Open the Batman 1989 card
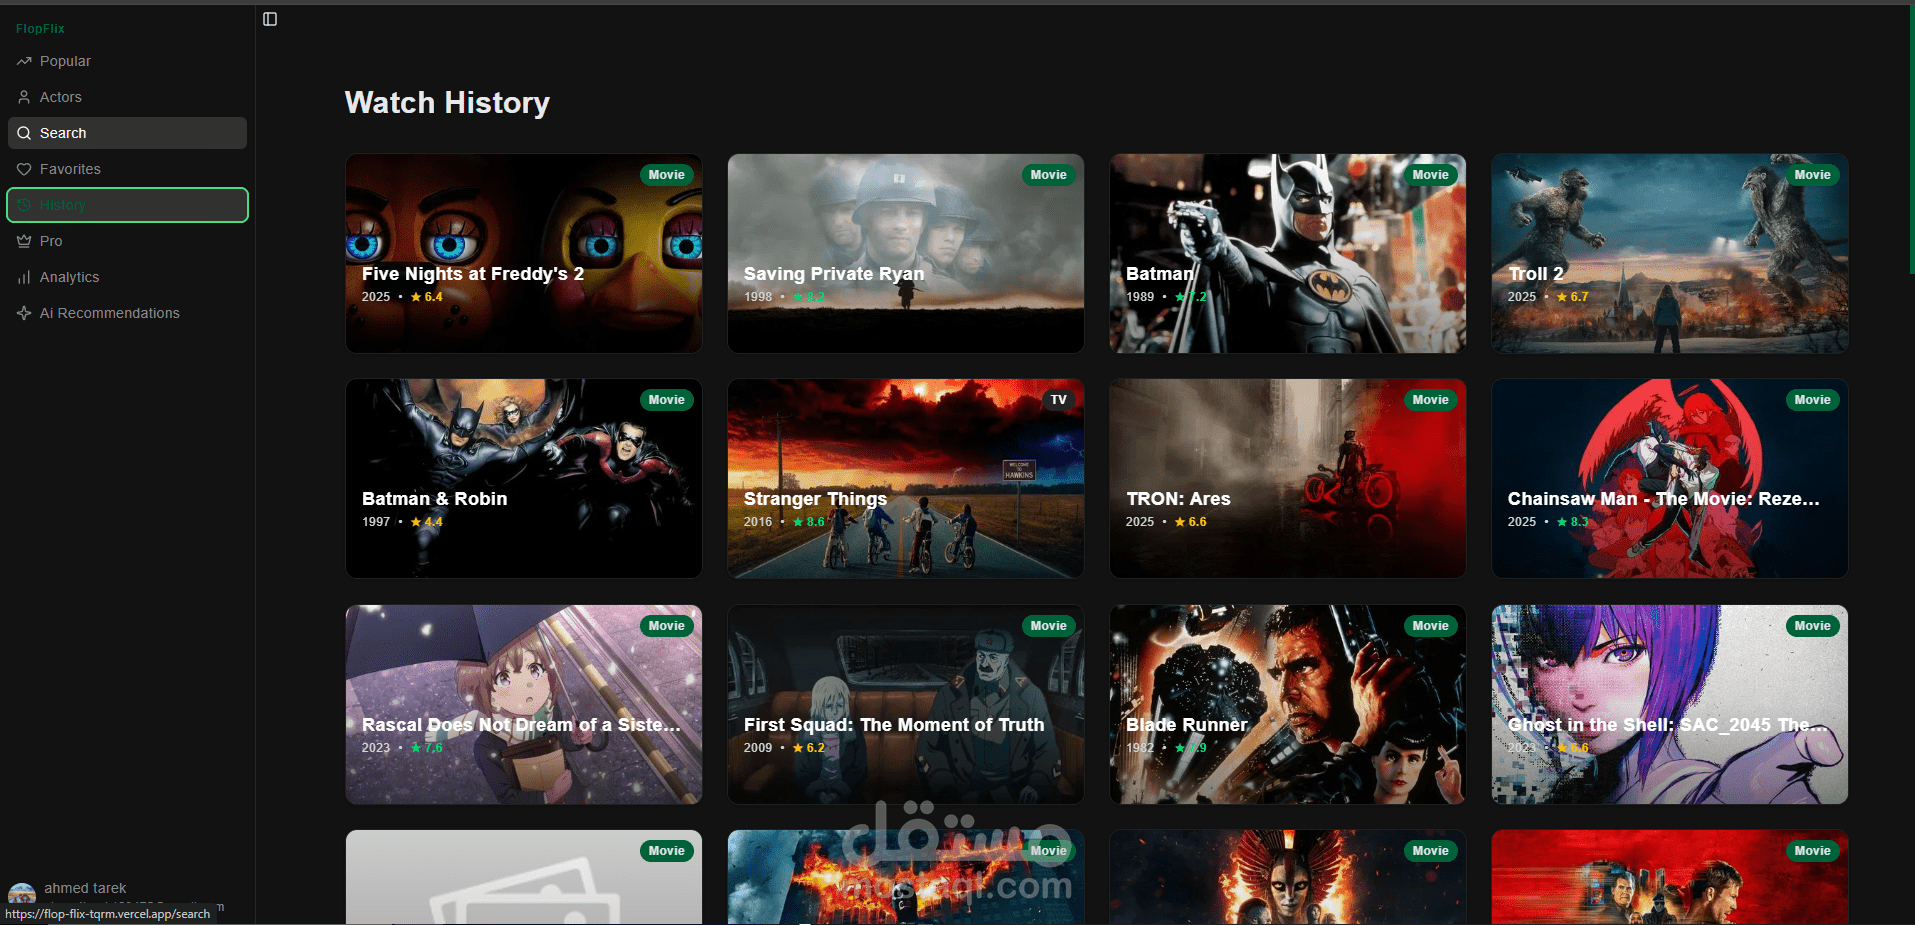 coord(1288,253)
